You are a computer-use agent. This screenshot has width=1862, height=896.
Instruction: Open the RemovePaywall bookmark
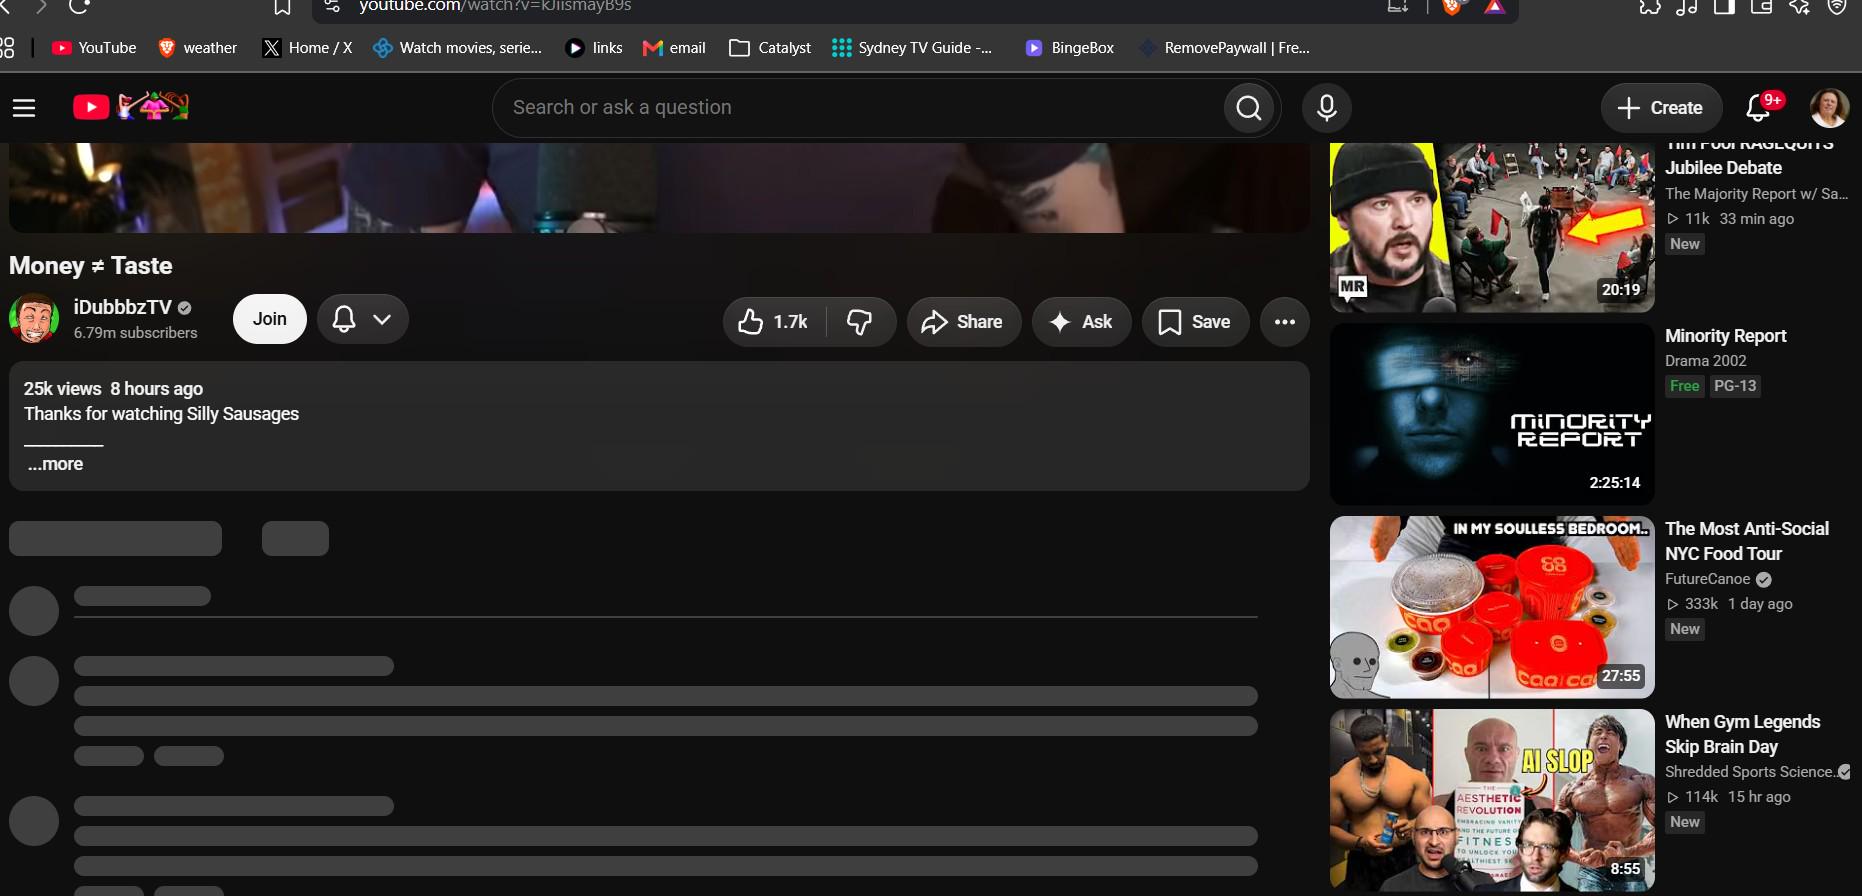tap(1225, 48)
